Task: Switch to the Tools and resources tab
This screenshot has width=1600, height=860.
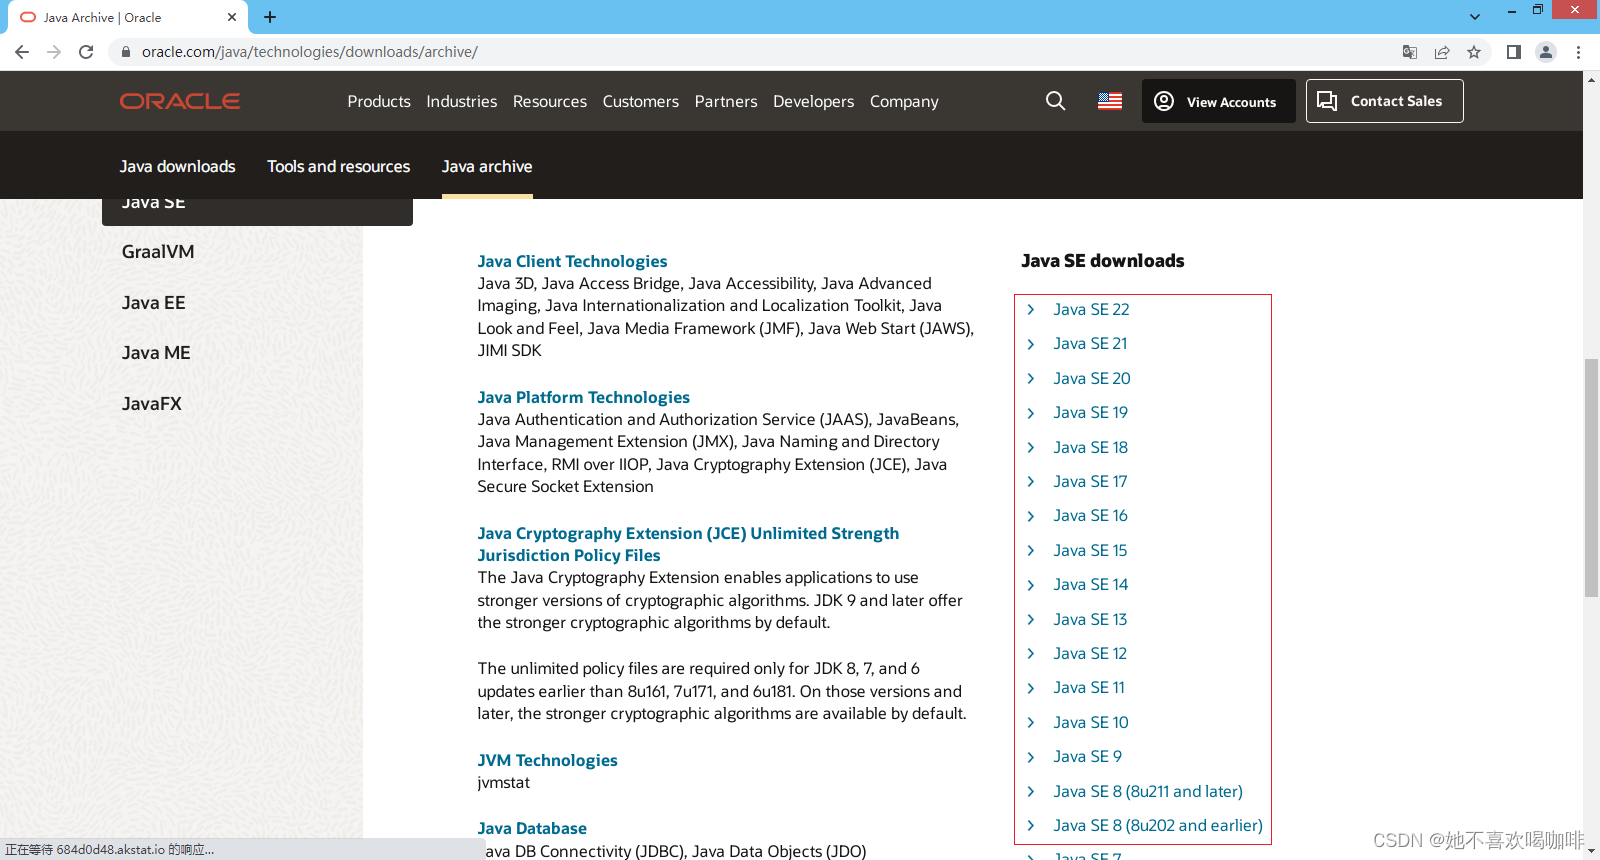Action: point(339,166)
